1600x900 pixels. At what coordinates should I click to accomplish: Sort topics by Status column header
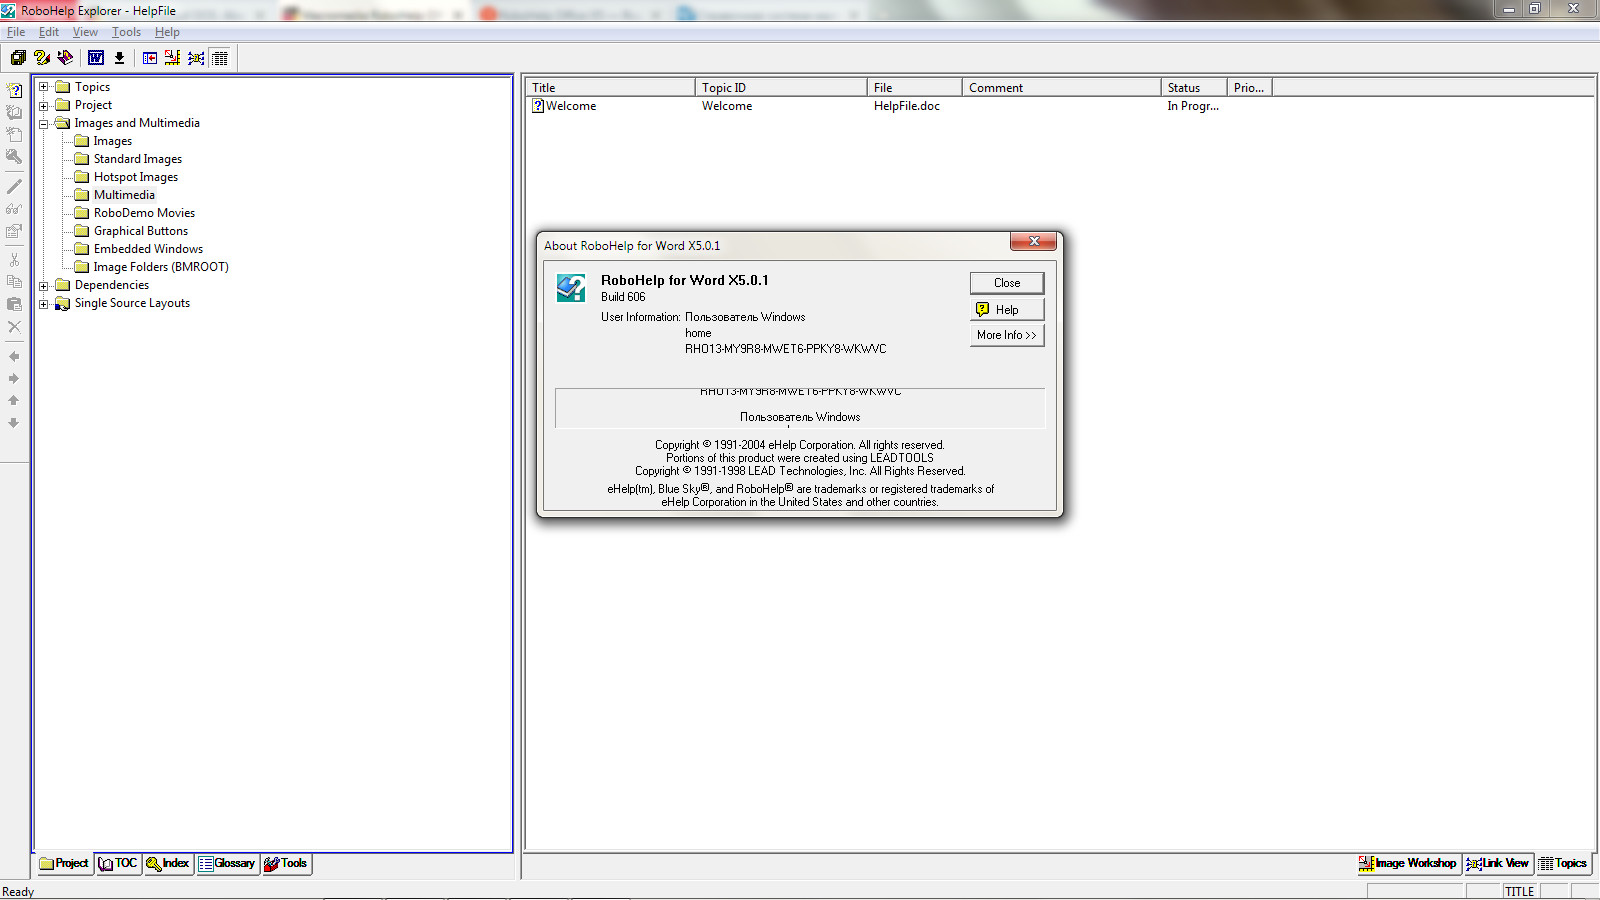click(1192, 88)
